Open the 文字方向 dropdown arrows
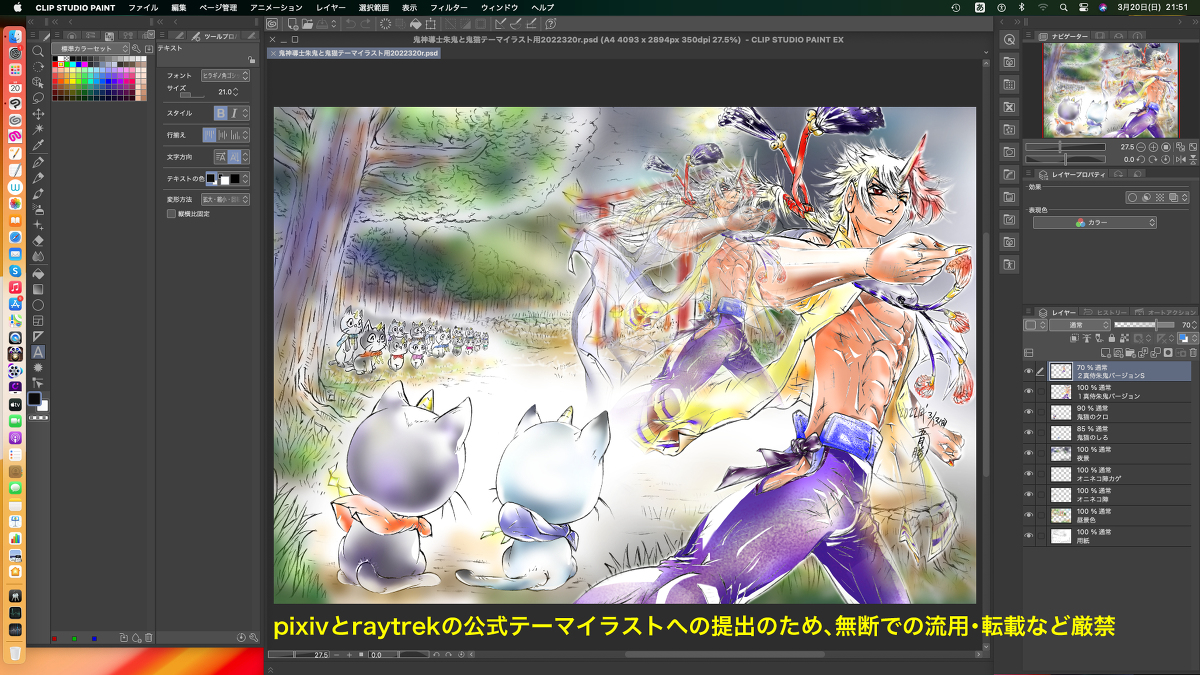1200x675 pixels. point(246,157)
